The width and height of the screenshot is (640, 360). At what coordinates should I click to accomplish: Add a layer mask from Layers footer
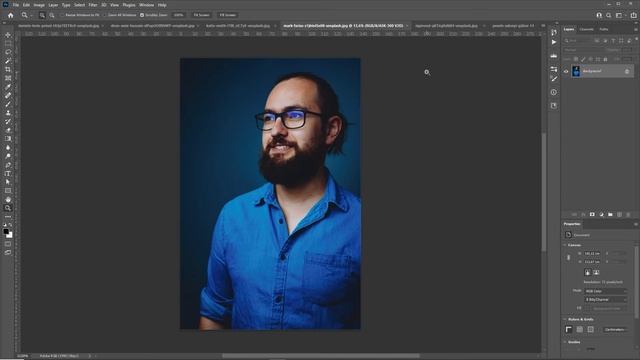[x=592, y=215]
